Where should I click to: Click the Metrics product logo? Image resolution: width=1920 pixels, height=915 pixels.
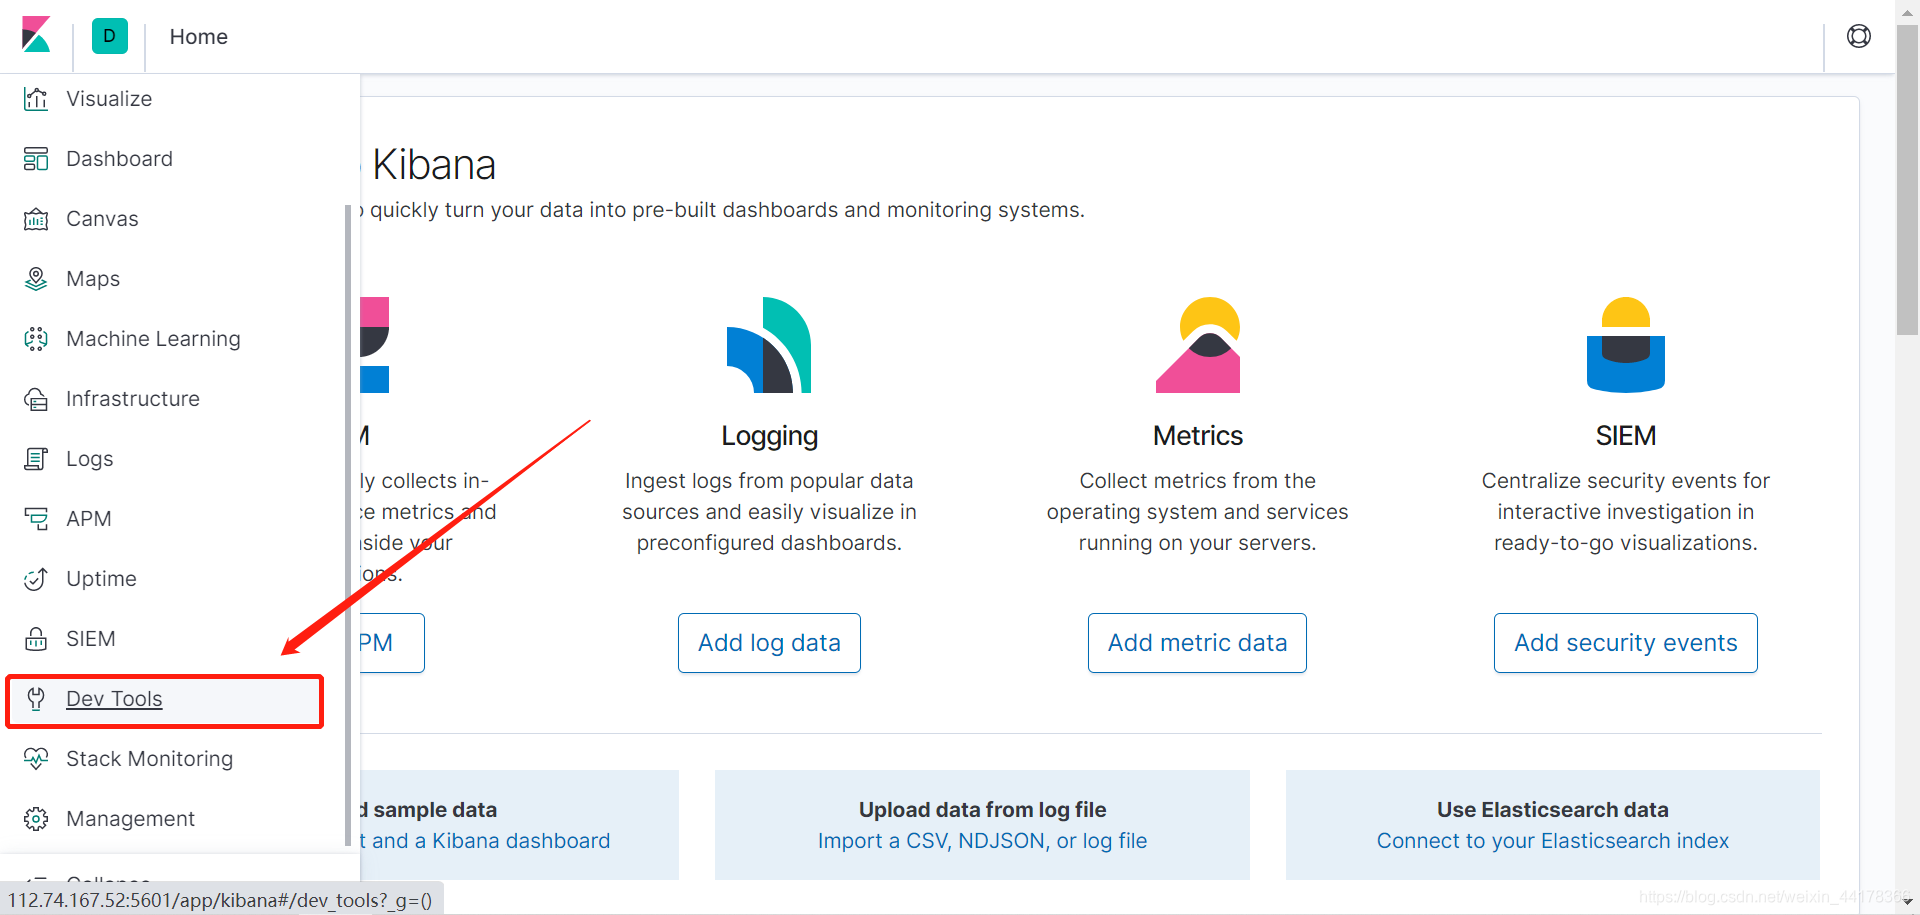pos(1198,345)
